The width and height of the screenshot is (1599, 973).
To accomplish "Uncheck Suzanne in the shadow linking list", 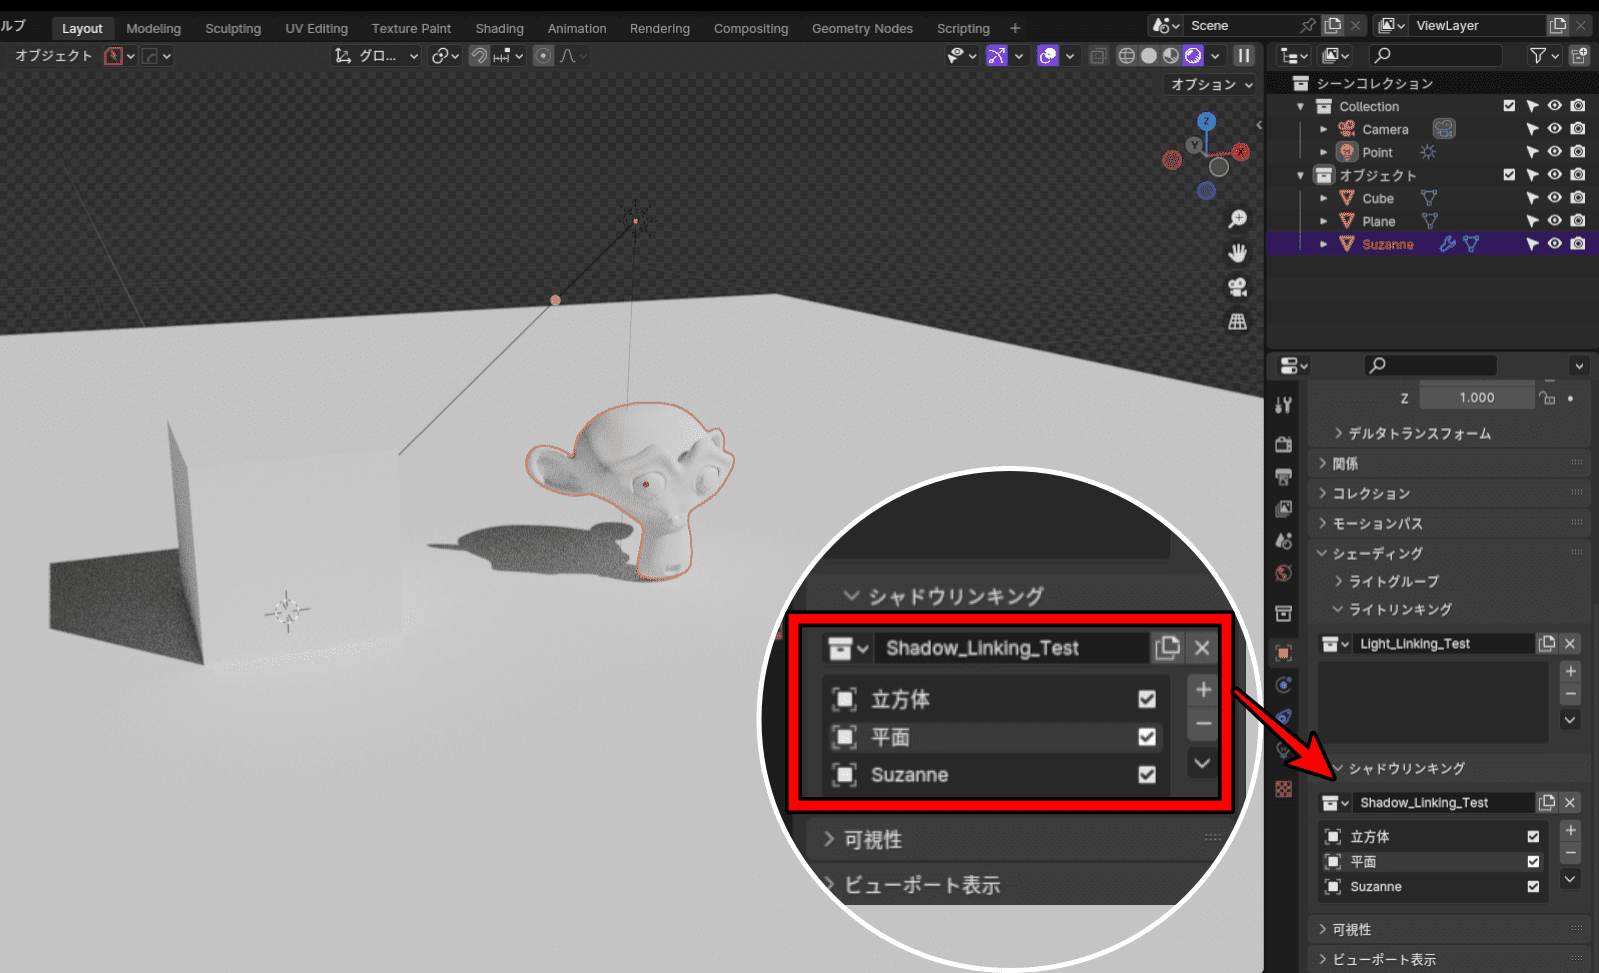I will point(1533,886).
